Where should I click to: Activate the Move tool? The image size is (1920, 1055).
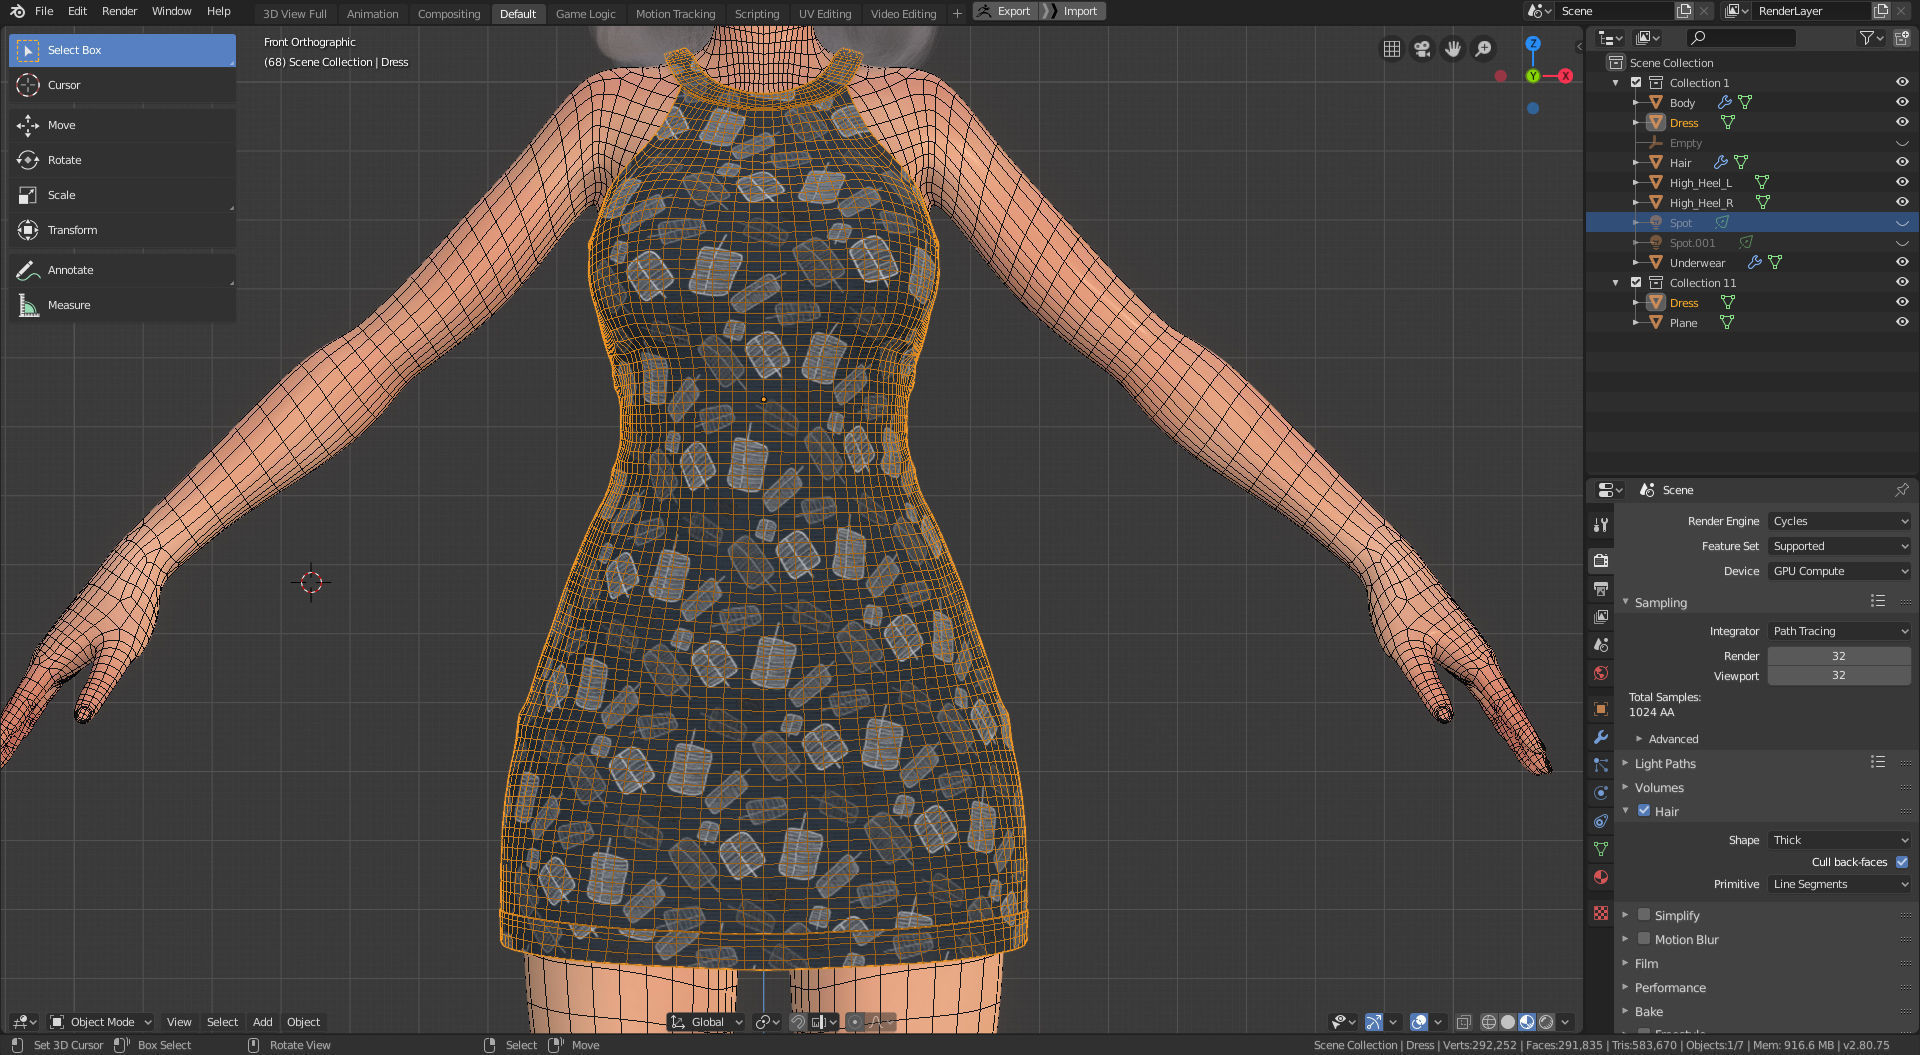pyautogui.click(x=122, y=125)
